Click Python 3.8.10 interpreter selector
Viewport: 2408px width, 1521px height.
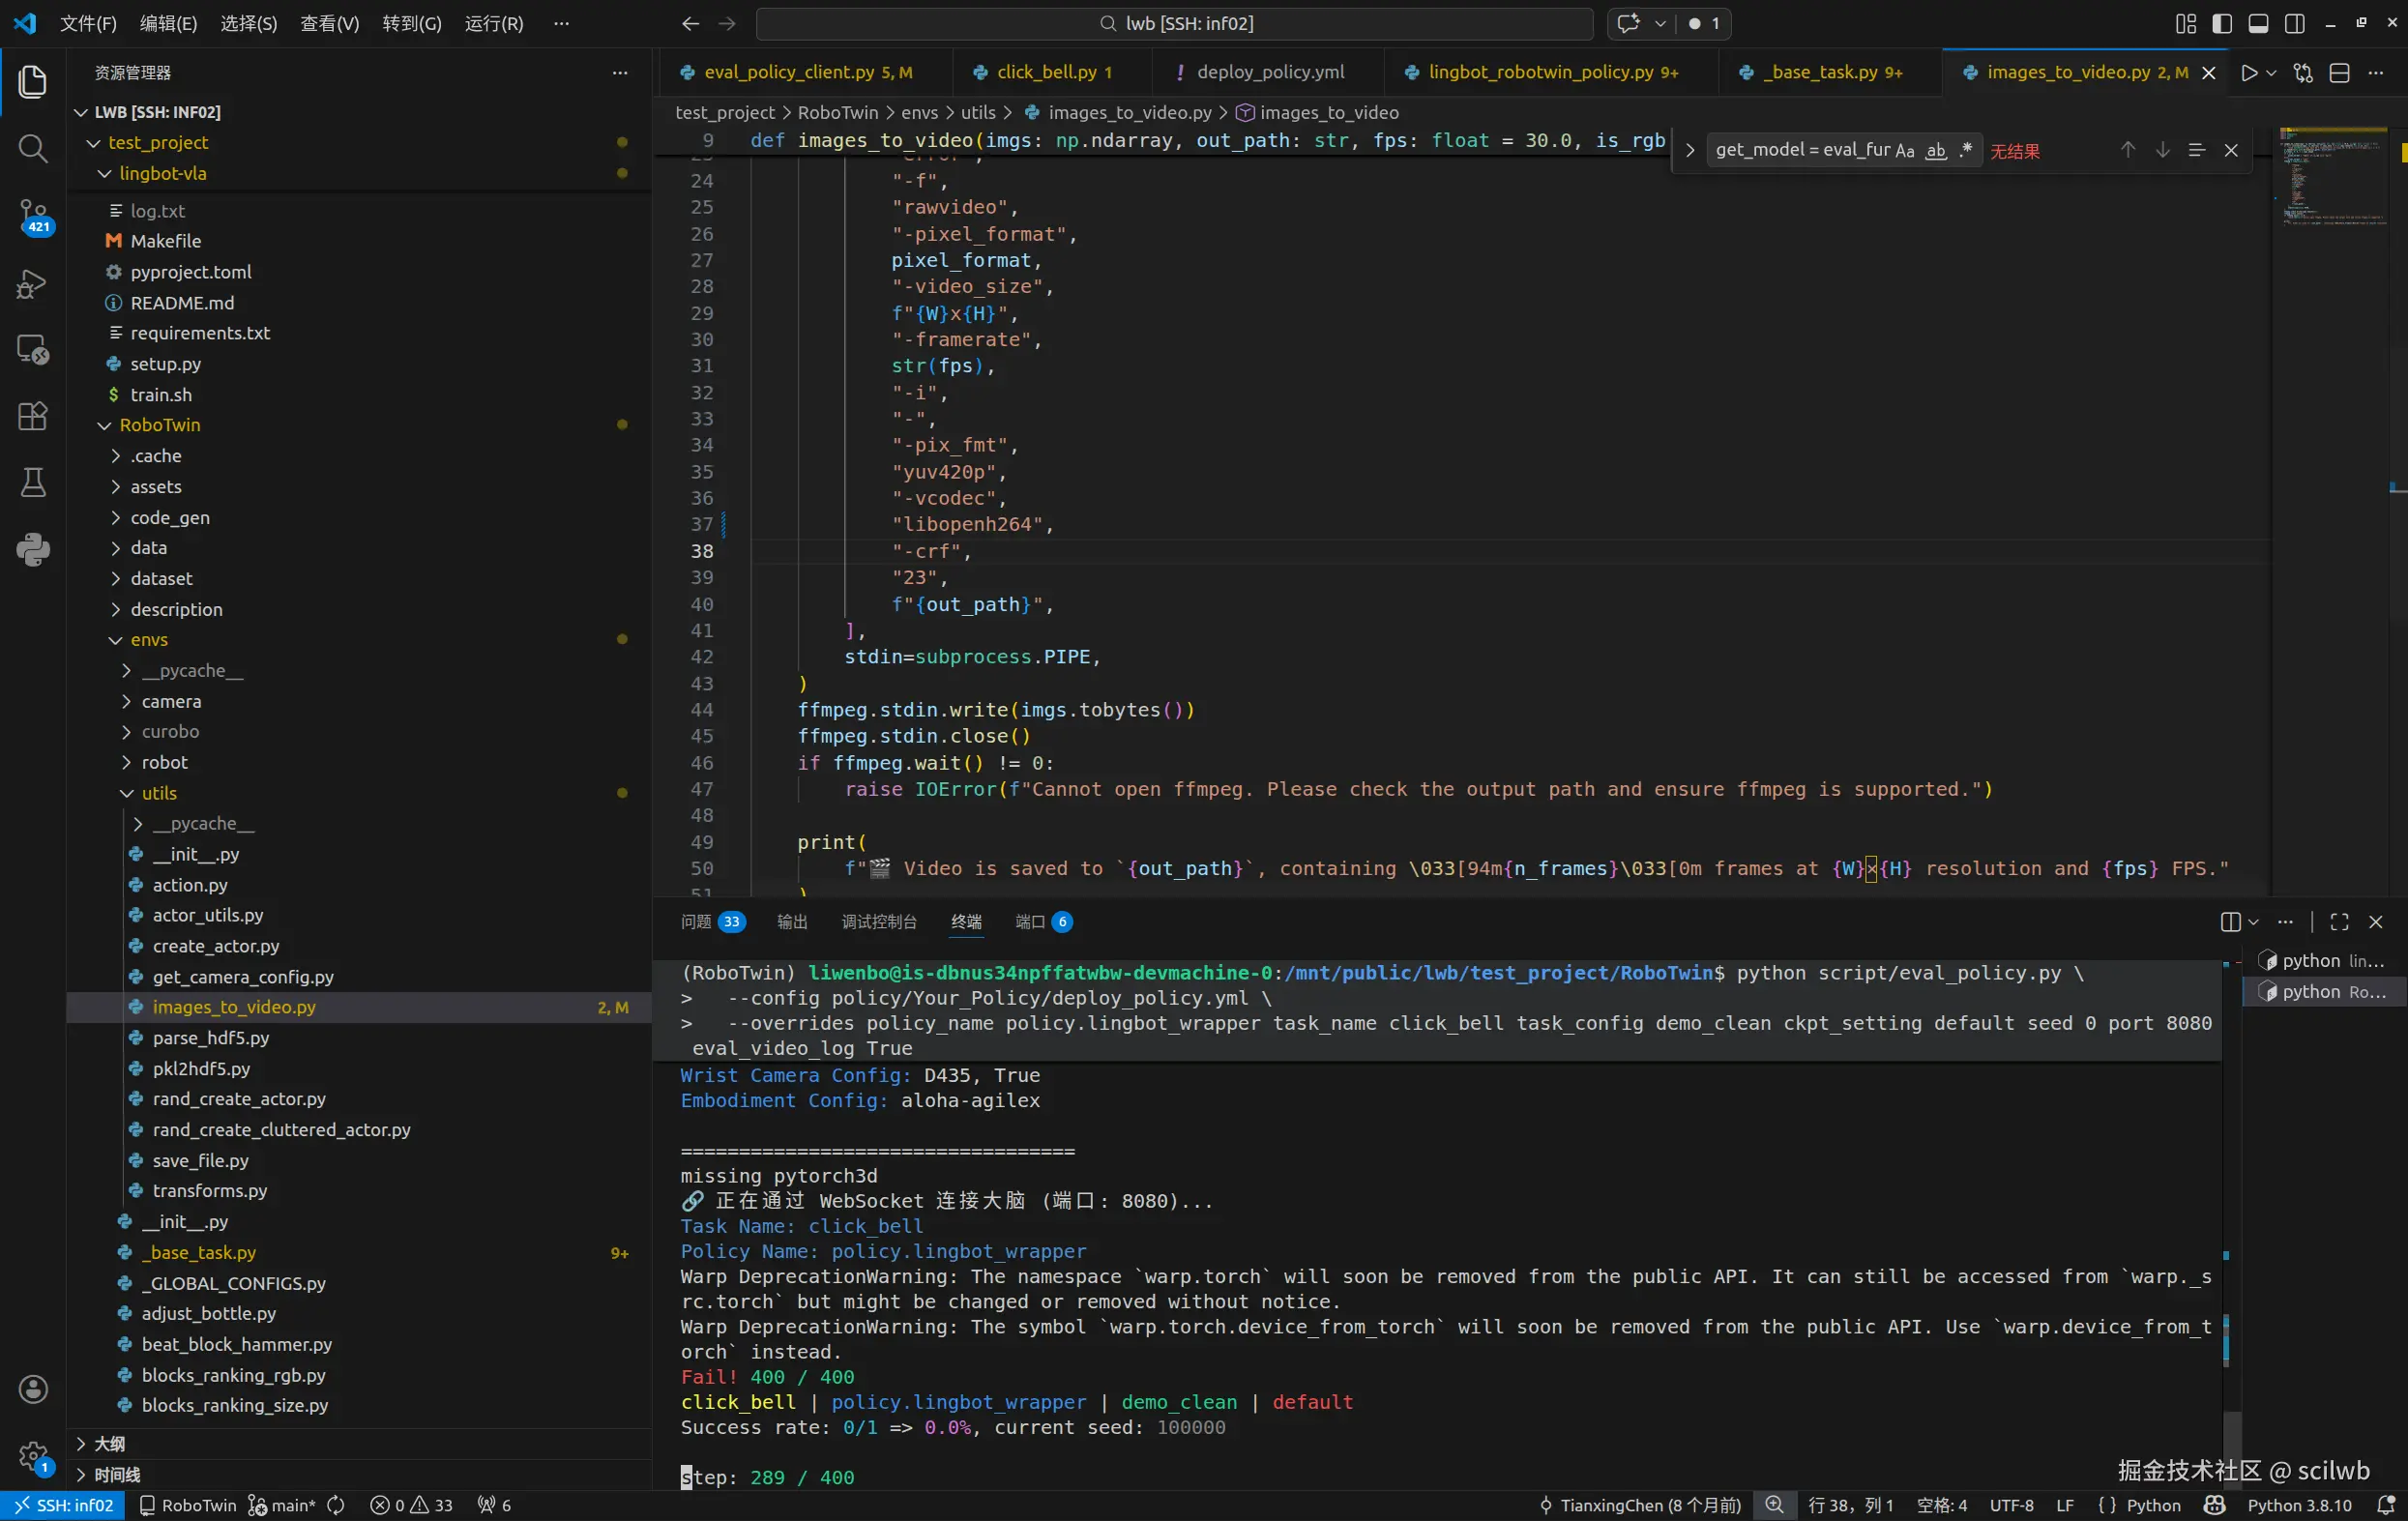click(x=2299, y=1505)
